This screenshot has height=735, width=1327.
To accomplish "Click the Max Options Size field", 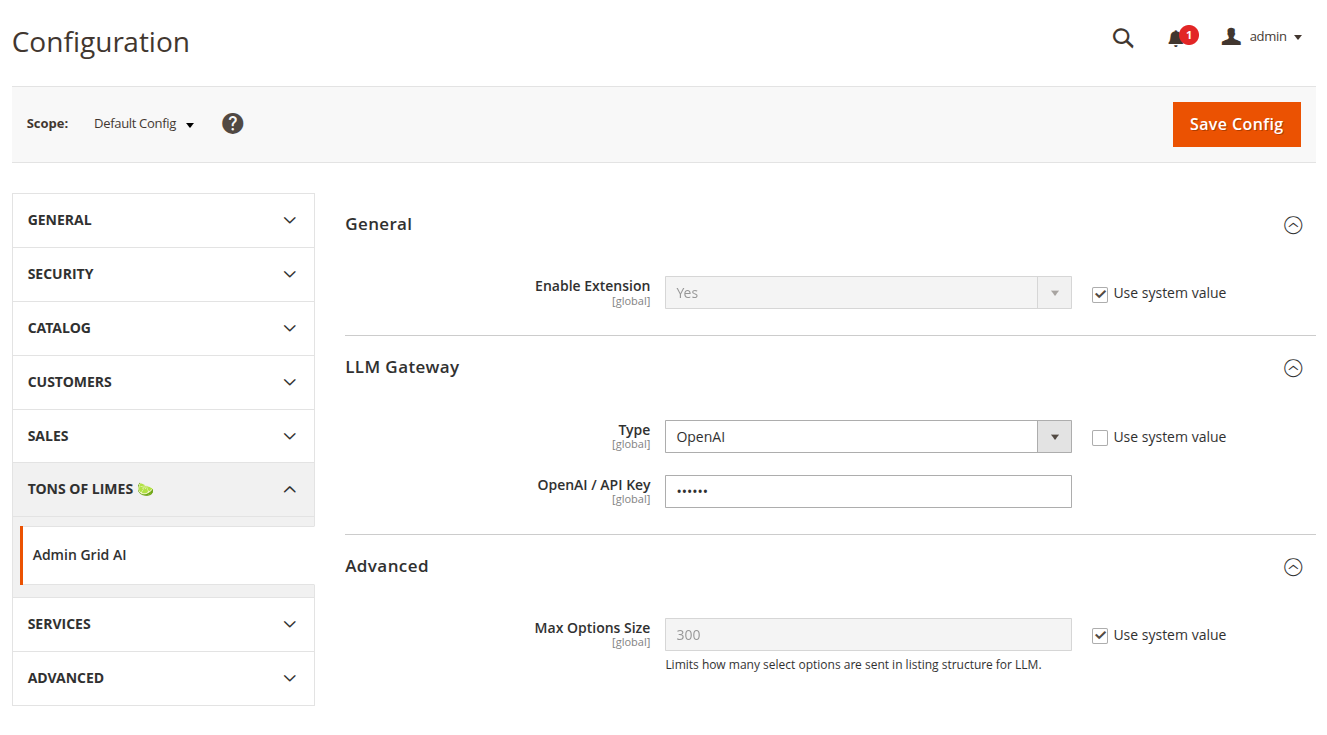I will pos(868,635).
